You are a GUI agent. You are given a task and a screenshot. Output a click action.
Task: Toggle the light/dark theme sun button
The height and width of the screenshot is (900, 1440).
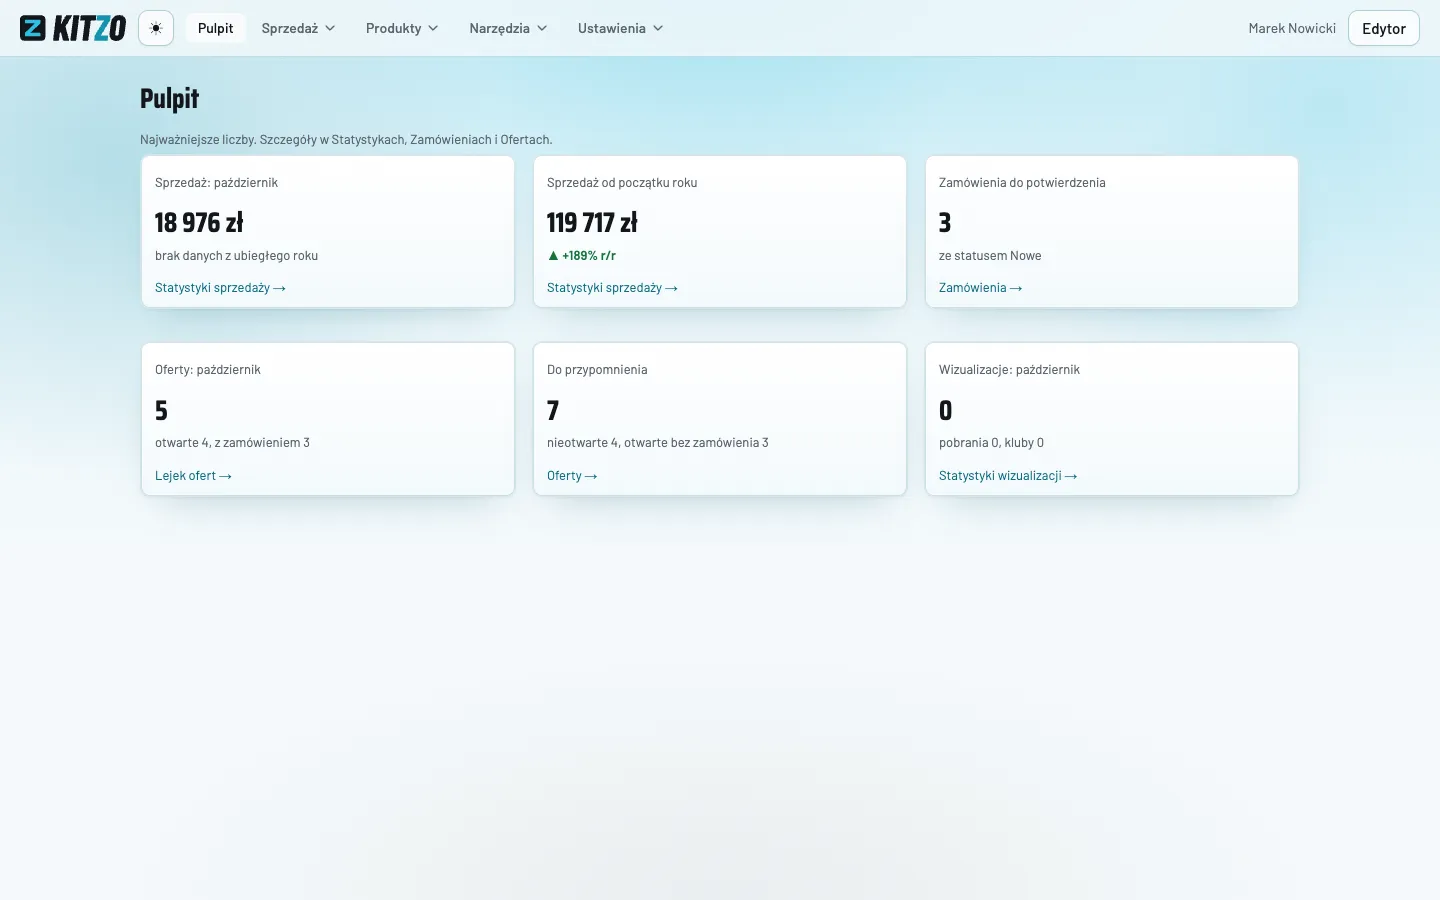[156, 28]
